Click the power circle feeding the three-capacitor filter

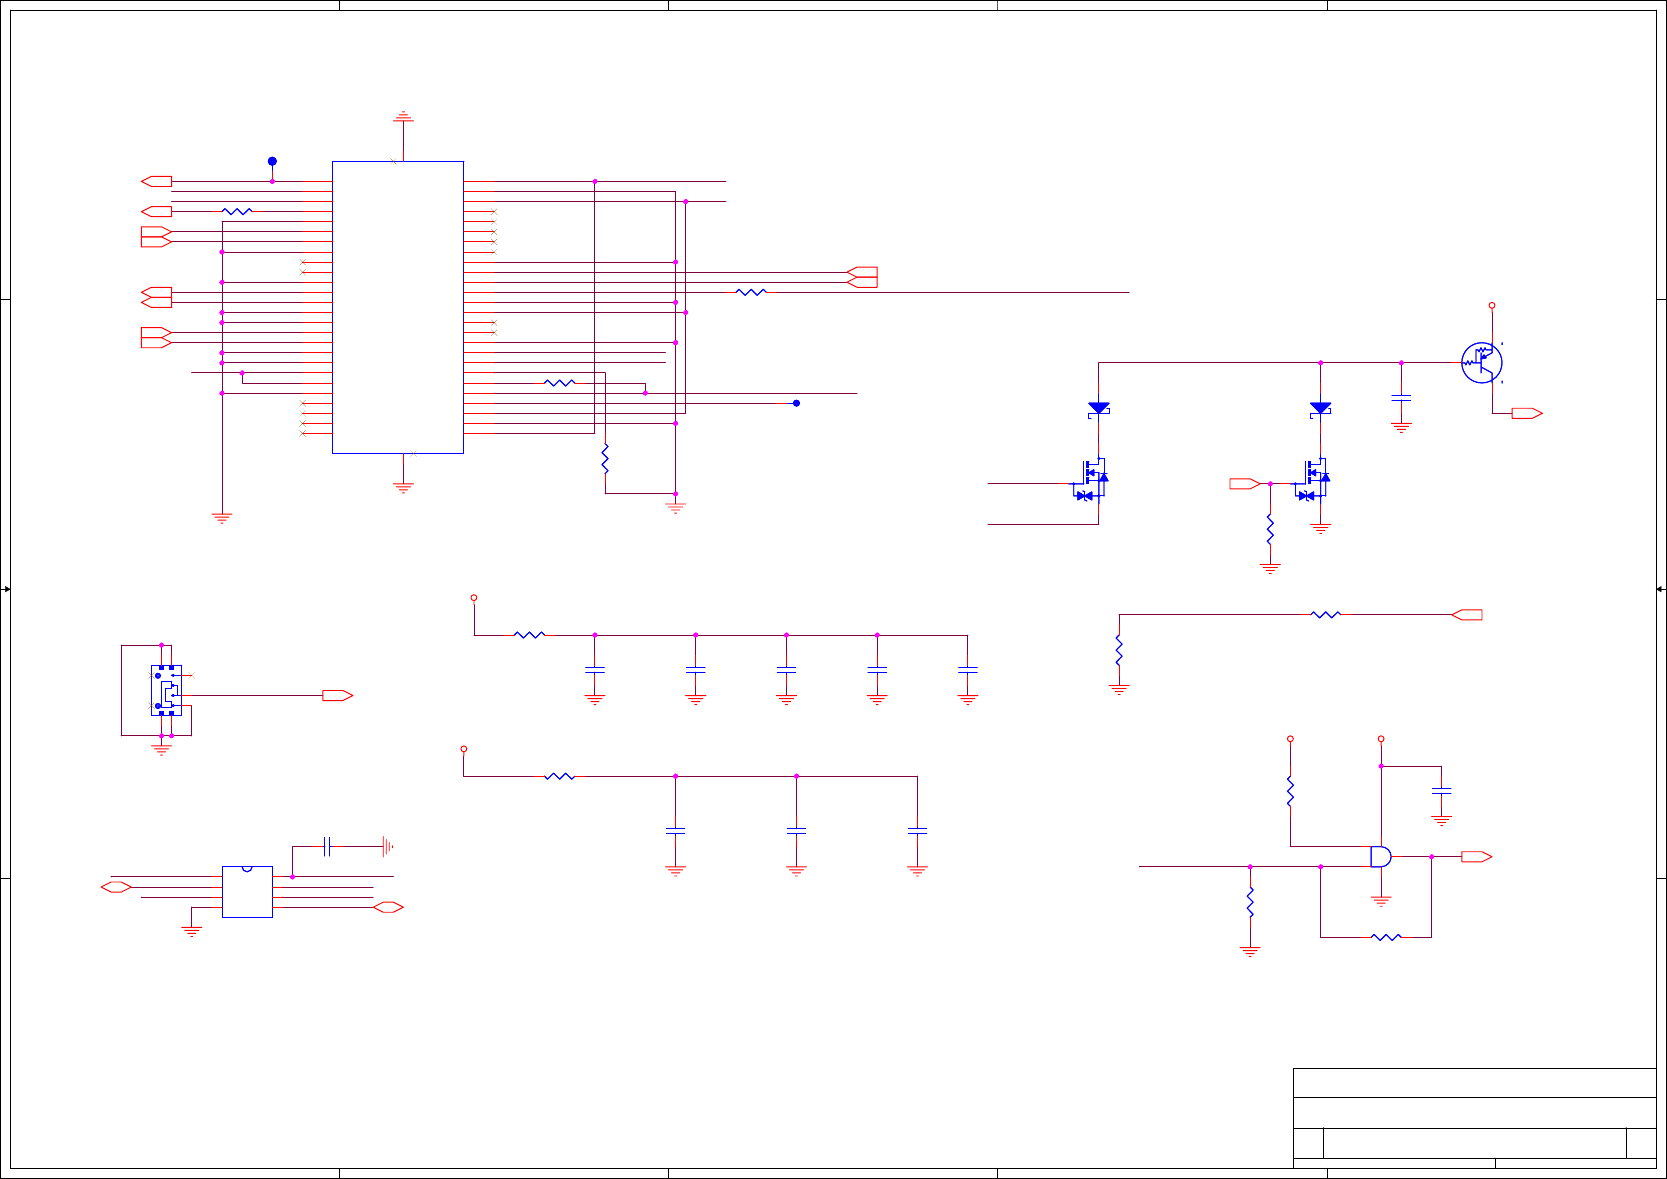[464, 749]
